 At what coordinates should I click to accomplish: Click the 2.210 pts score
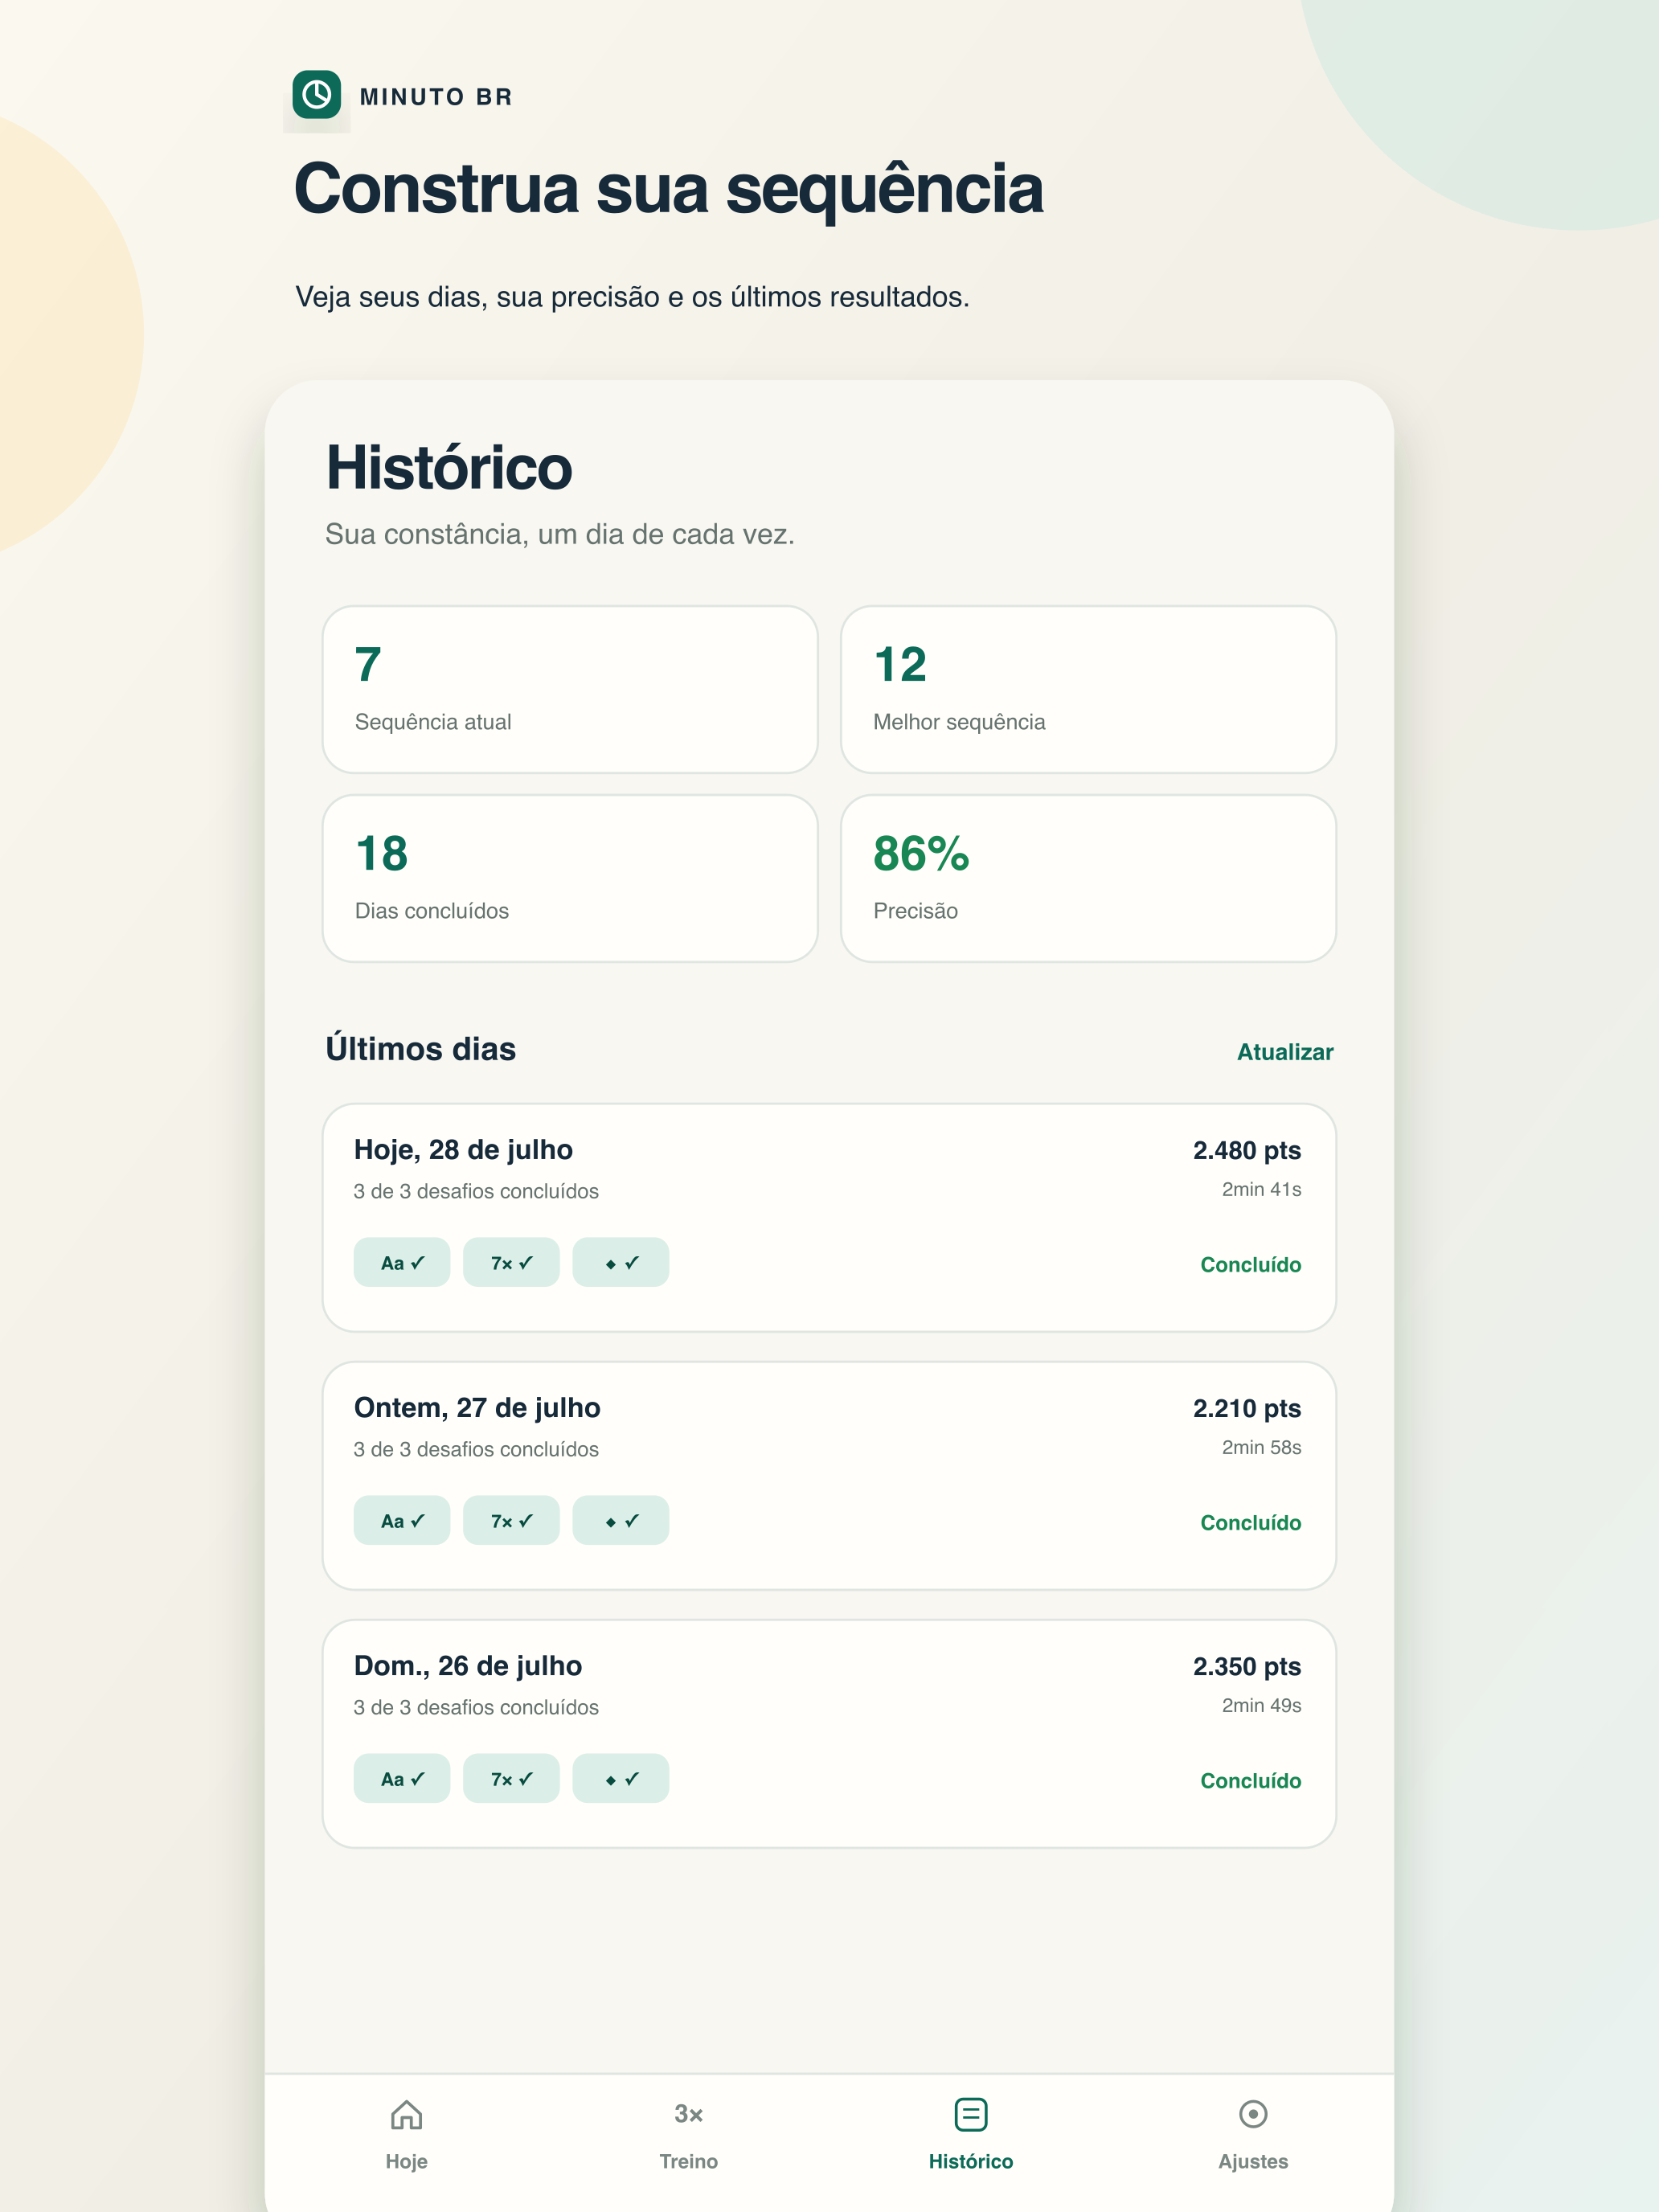tap(1247, 1408)
